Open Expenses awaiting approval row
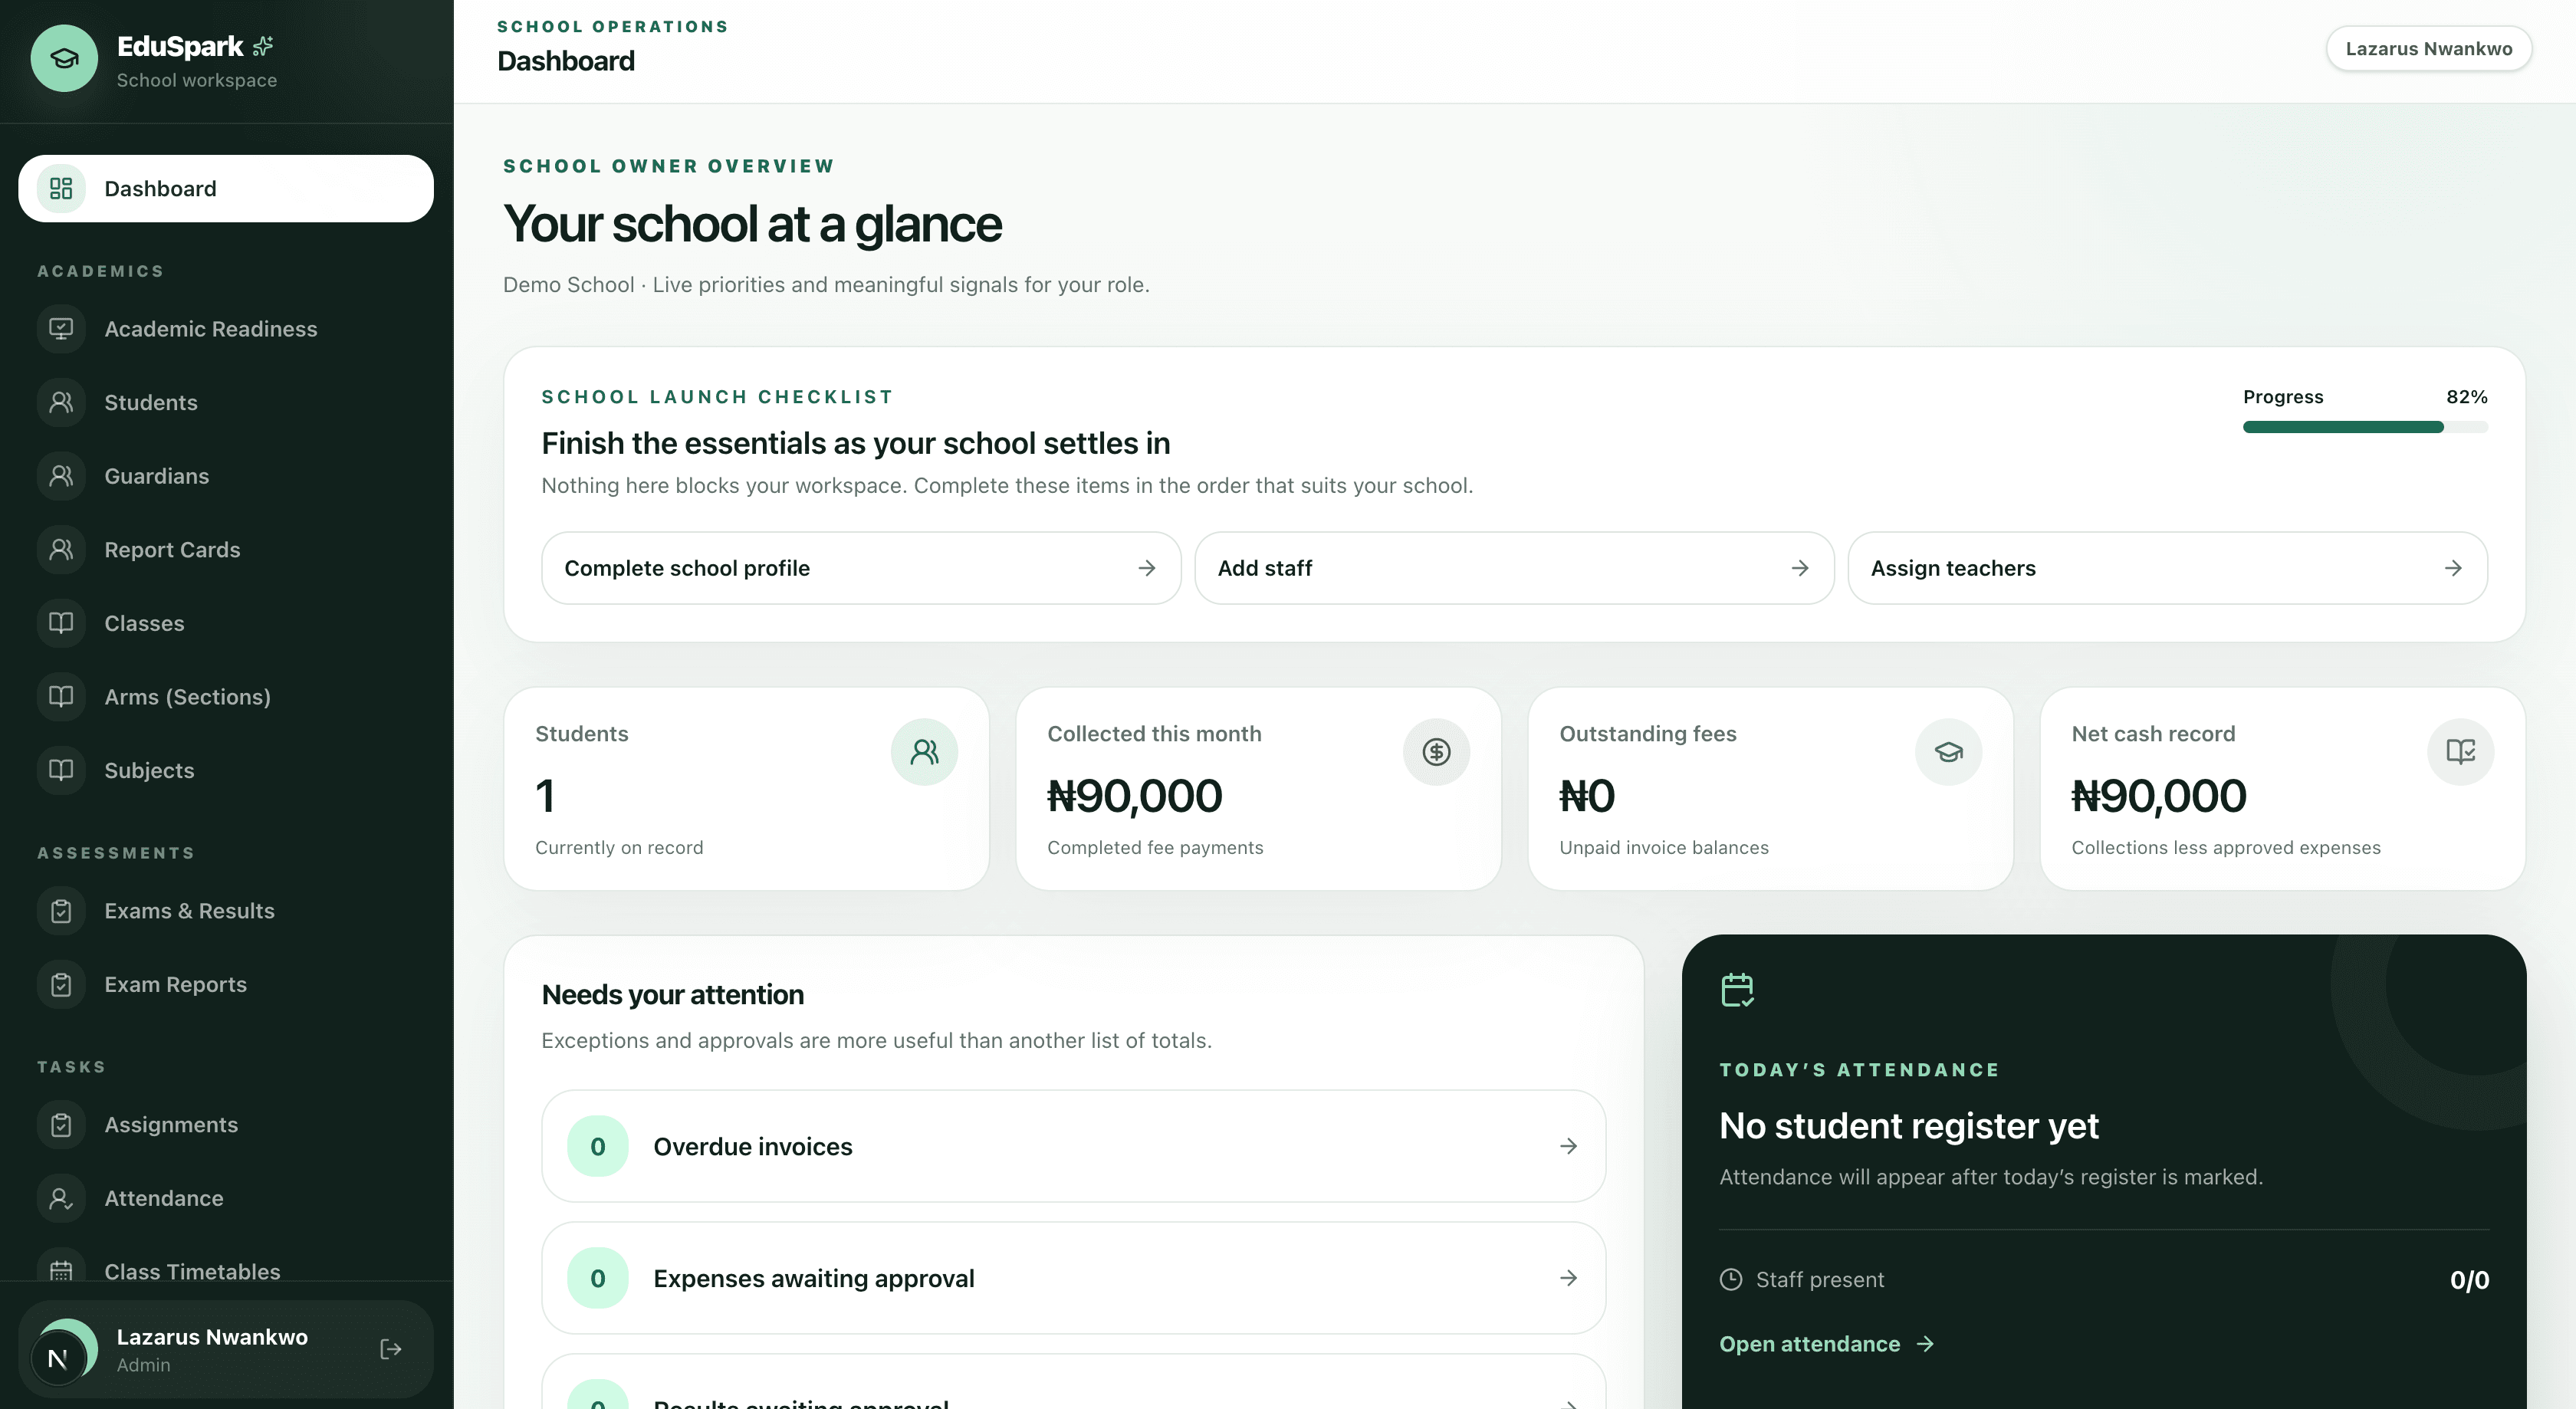This screenshot has width=2576, height=1409. point(1073,1278)
